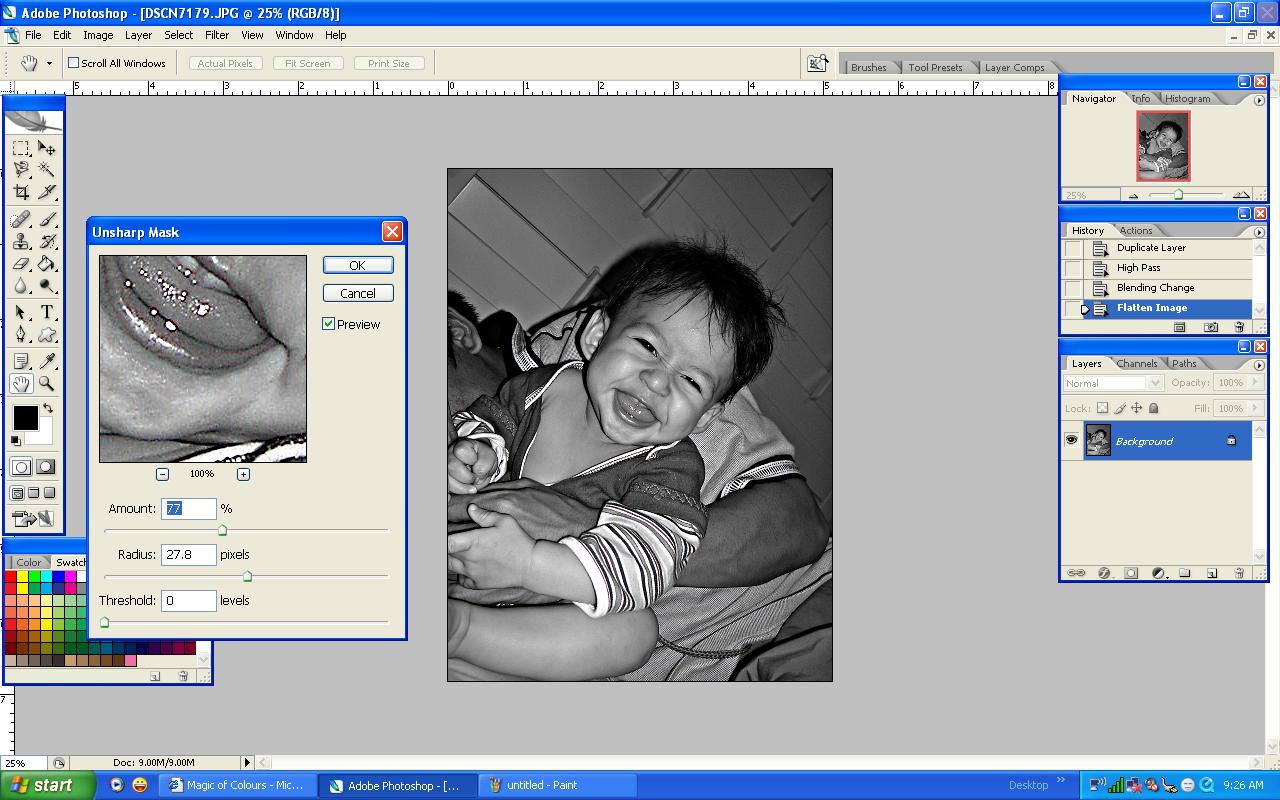Viewport: 1280px width, 800px height.
Task: Select the Magic Wand tool
Action: [x=46, y=170]
